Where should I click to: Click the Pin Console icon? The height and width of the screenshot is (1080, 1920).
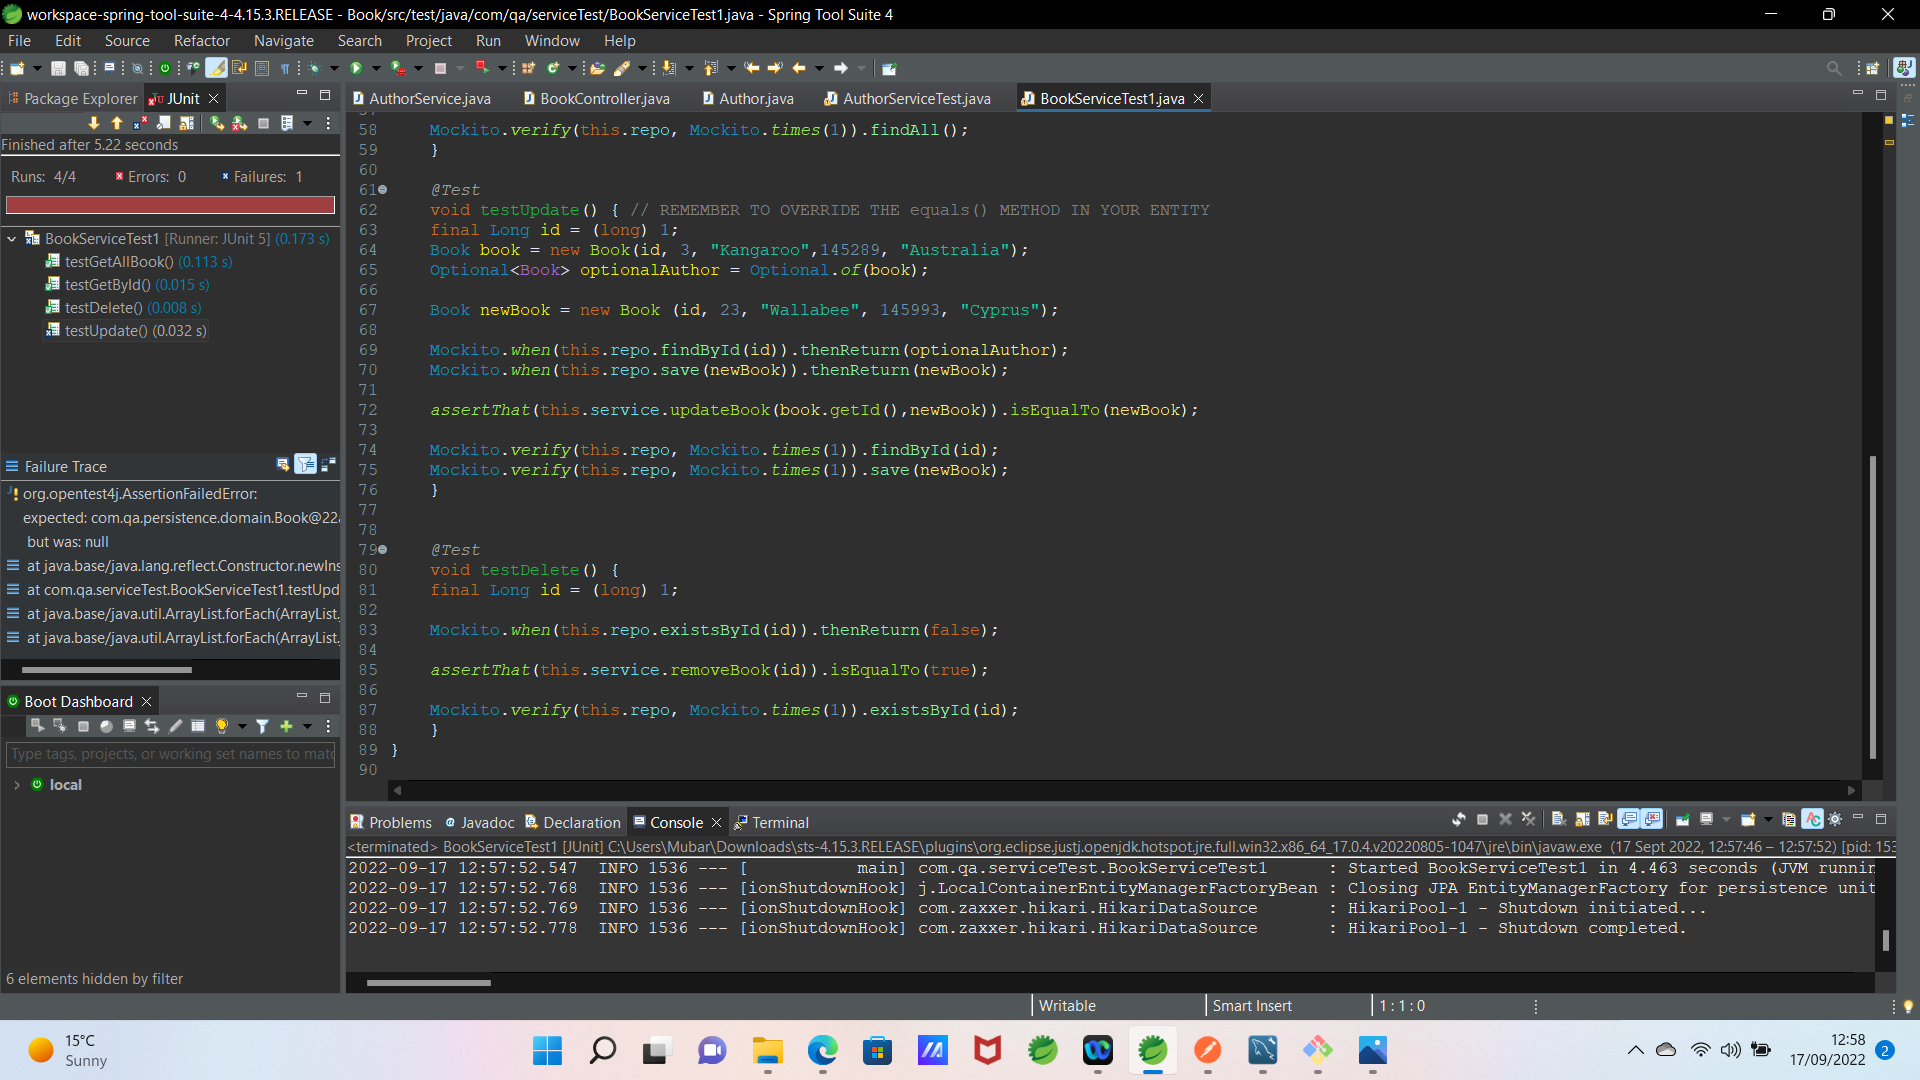coord(1682,820)
